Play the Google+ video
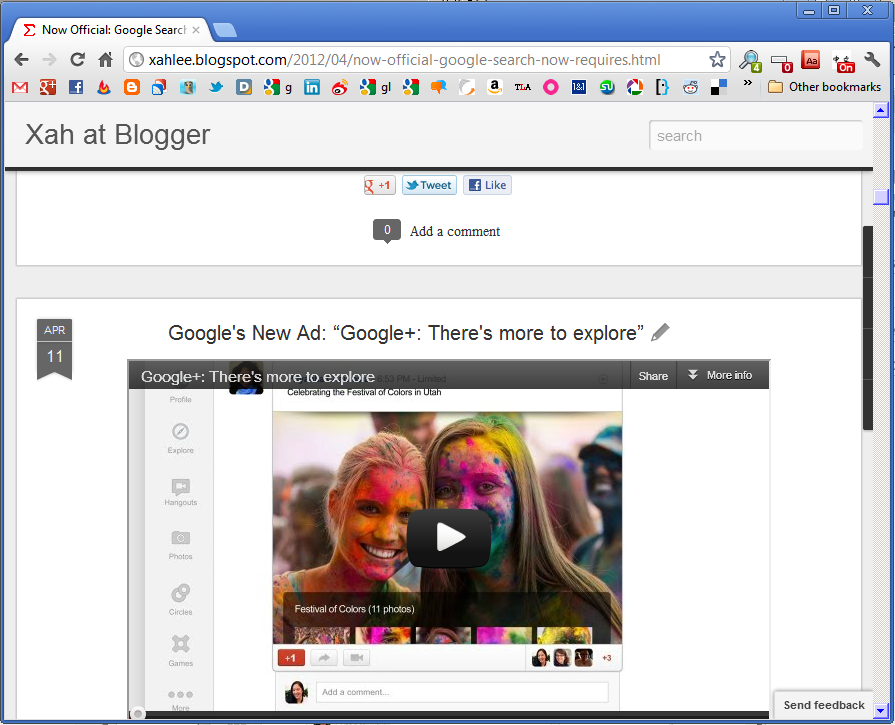This screenshot has height=725, width=895. pos(449,537)
